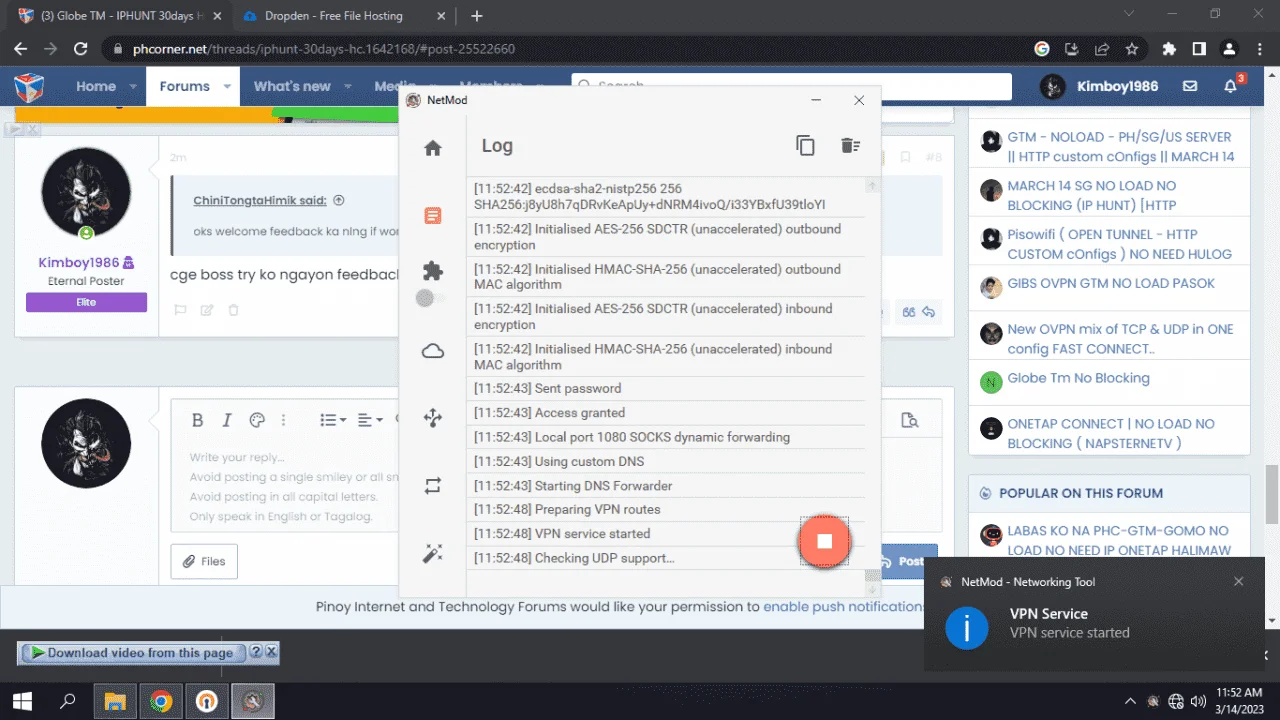This screenshot has height=720, width=1280.
Task: Apply bold formatting in reply editor
Action: tap(198, 420)
